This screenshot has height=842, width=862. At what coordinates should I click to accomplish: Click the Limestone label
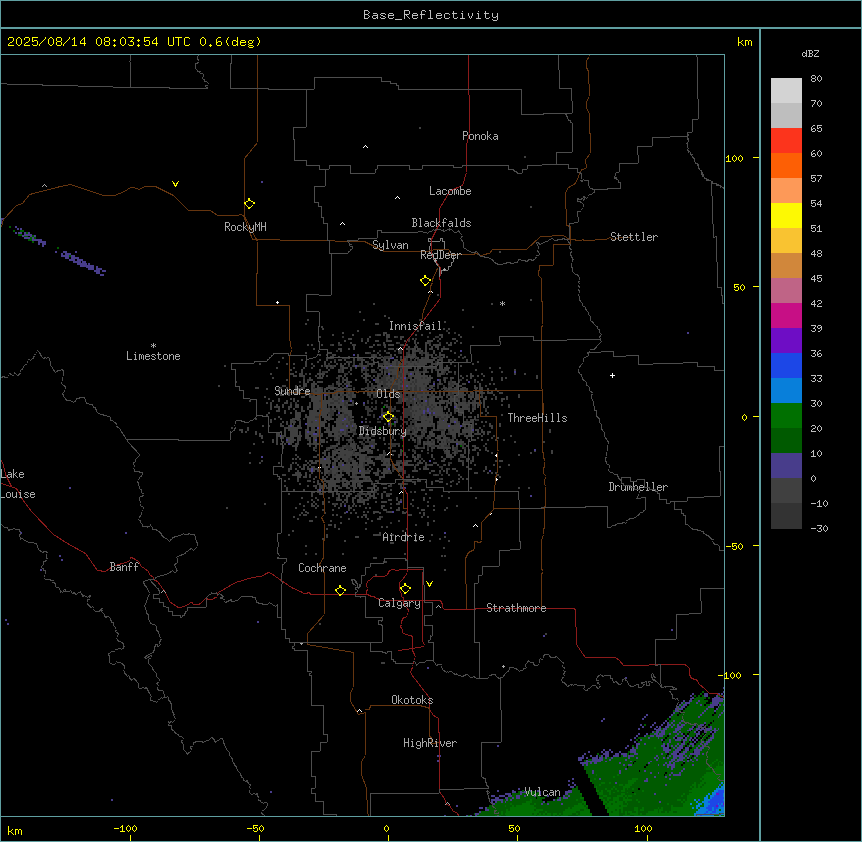(153, 356)
